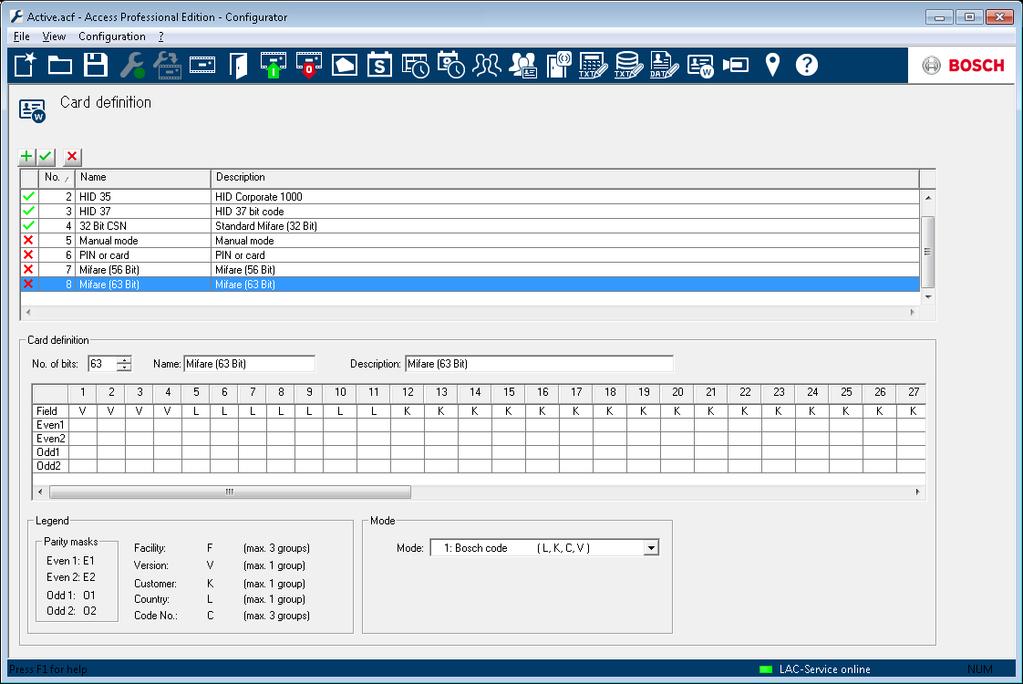The height and width of the screenshot is (684, 1023).
Task: Click the card list scroll up arrow
Action: pyautogui.click(x=928, y=197)
